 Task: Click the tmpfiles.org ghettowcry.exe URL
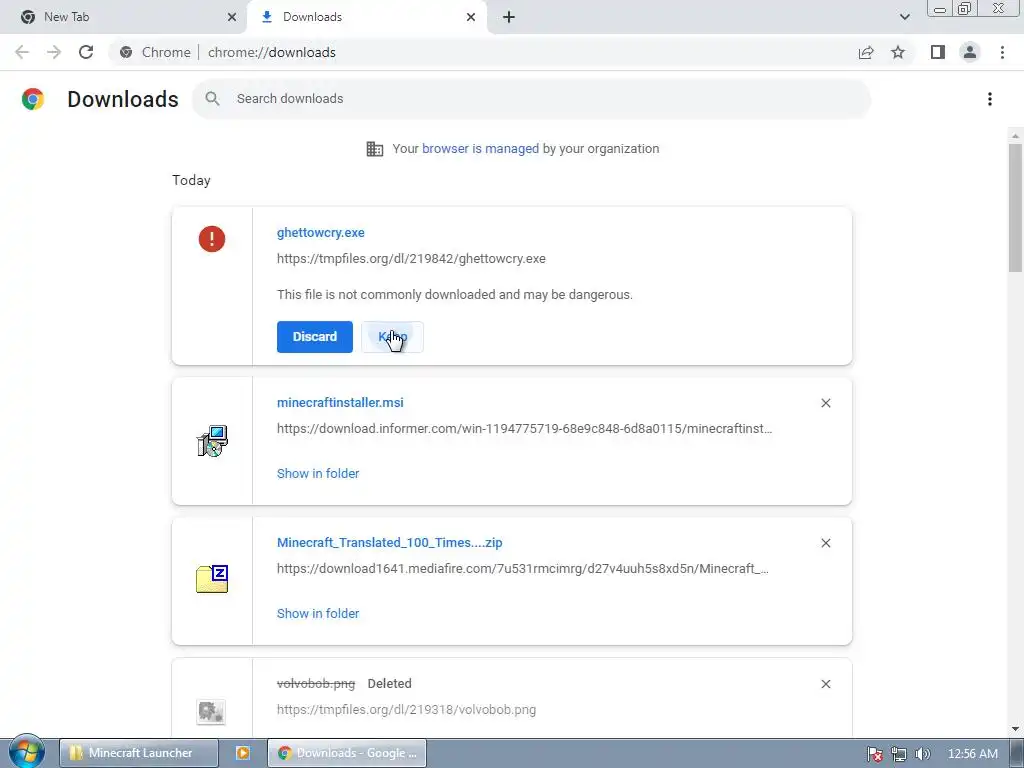point(411,259)
